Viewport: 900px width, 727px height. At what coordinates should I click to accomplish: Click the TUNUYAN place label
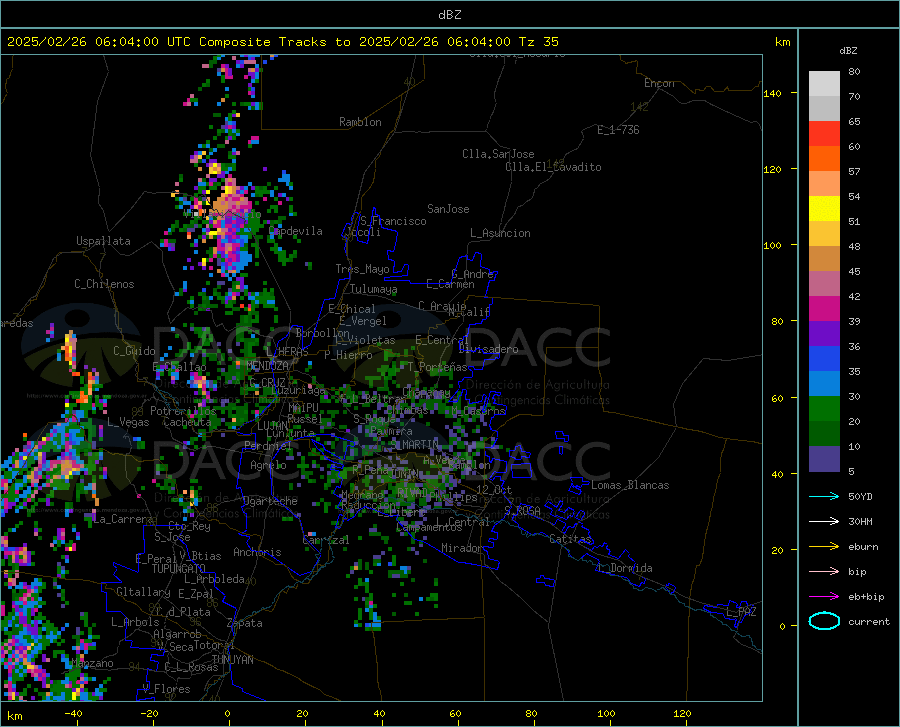(x=232, y=660)
